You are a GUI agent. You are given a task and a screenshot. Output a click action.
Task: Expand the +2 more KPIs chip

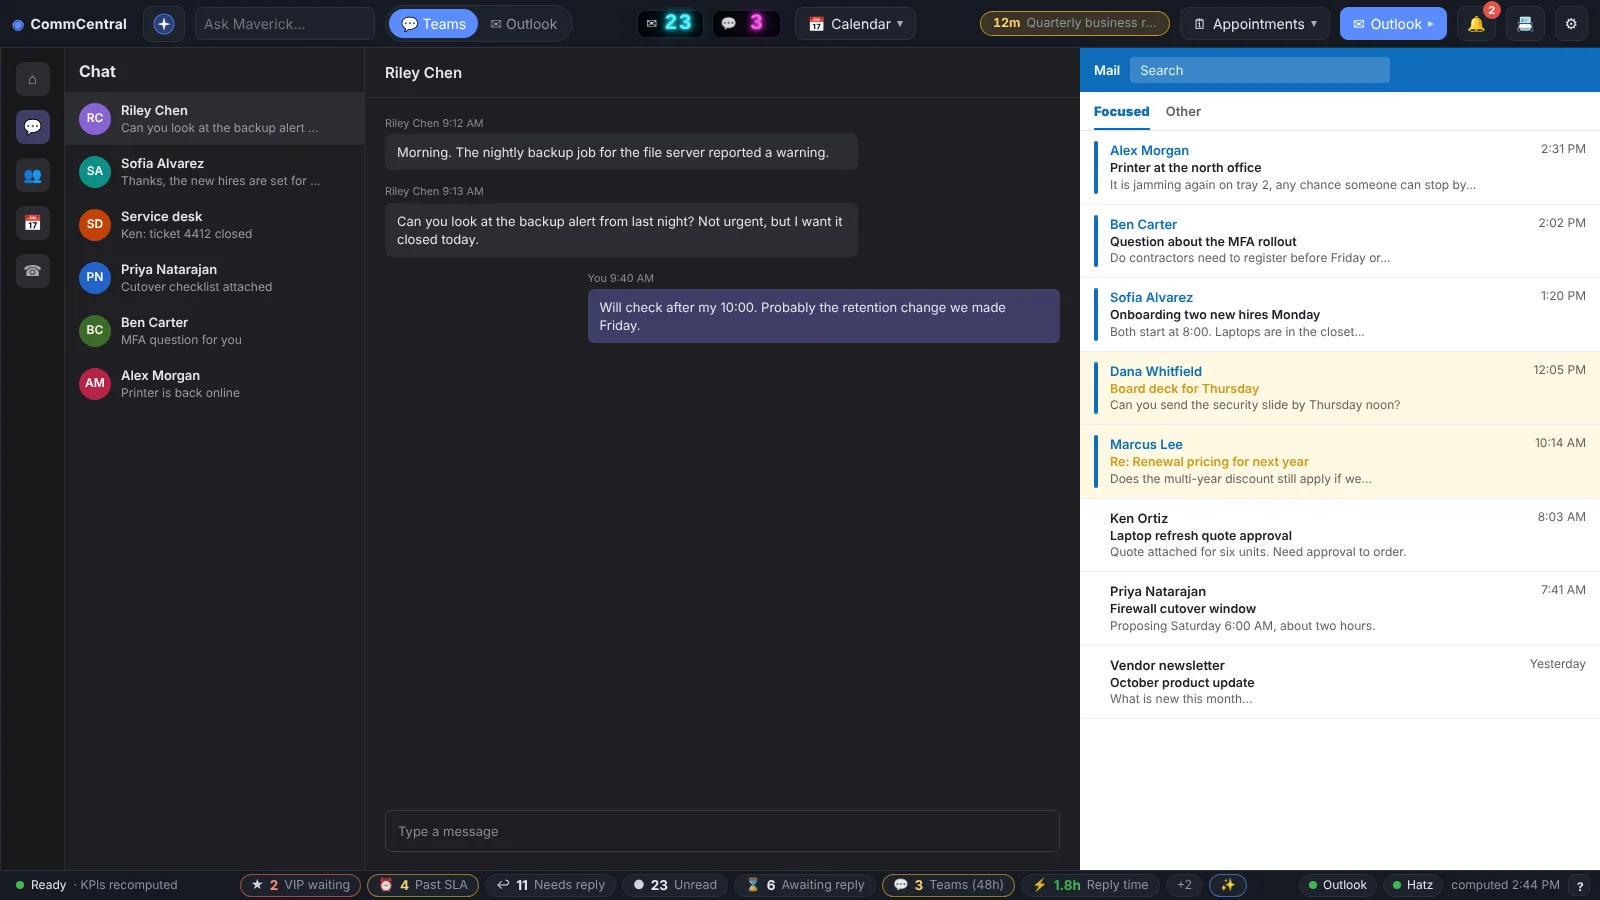pos(1184,885)
